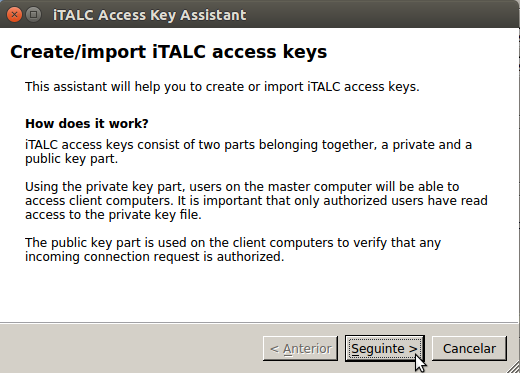Click the Cancelar button
The width and height of the screenshot is (520, 373).
click(x=469, y=349)
